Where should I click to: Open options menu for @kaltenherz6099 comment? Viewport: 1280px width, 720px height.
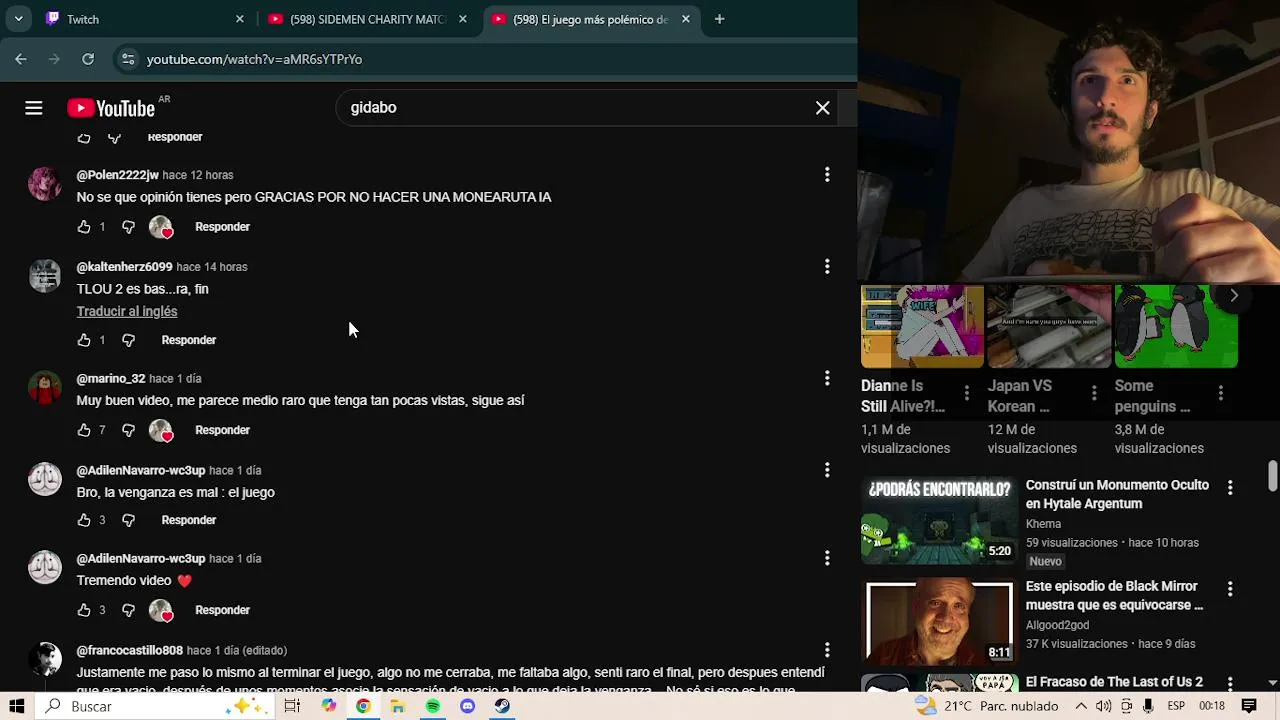(827, 266)
